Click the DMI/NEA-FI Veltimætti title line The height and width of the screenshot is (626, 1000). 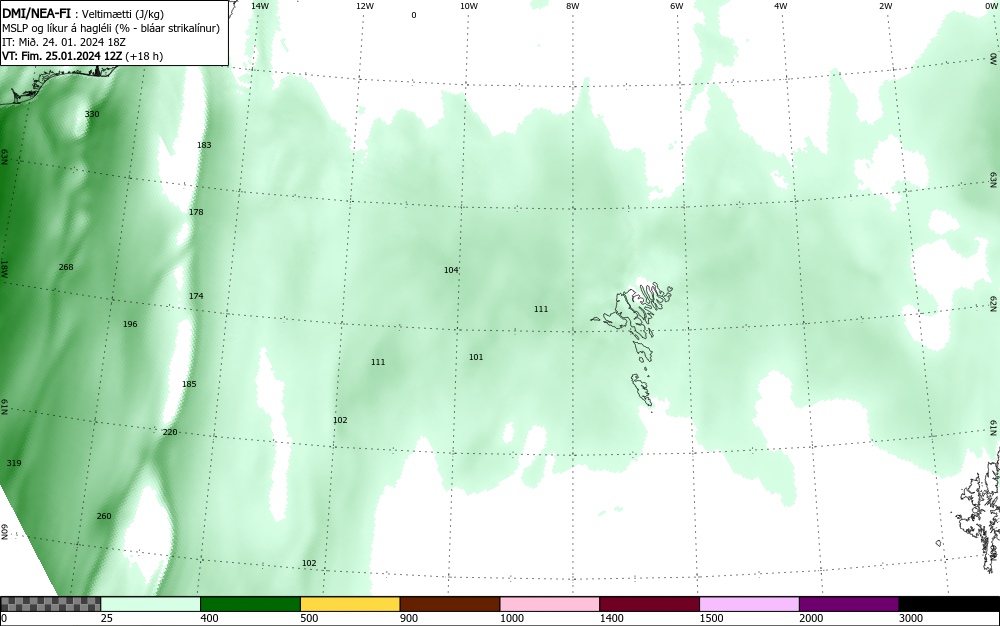[83, 14]
